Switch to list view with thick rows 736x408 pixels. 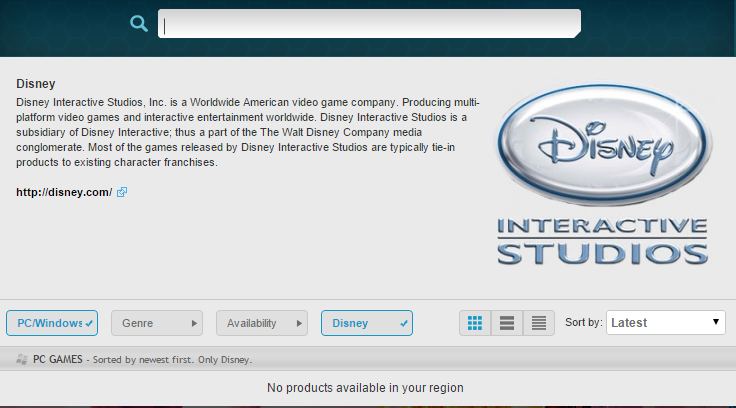tap(507, 323)
